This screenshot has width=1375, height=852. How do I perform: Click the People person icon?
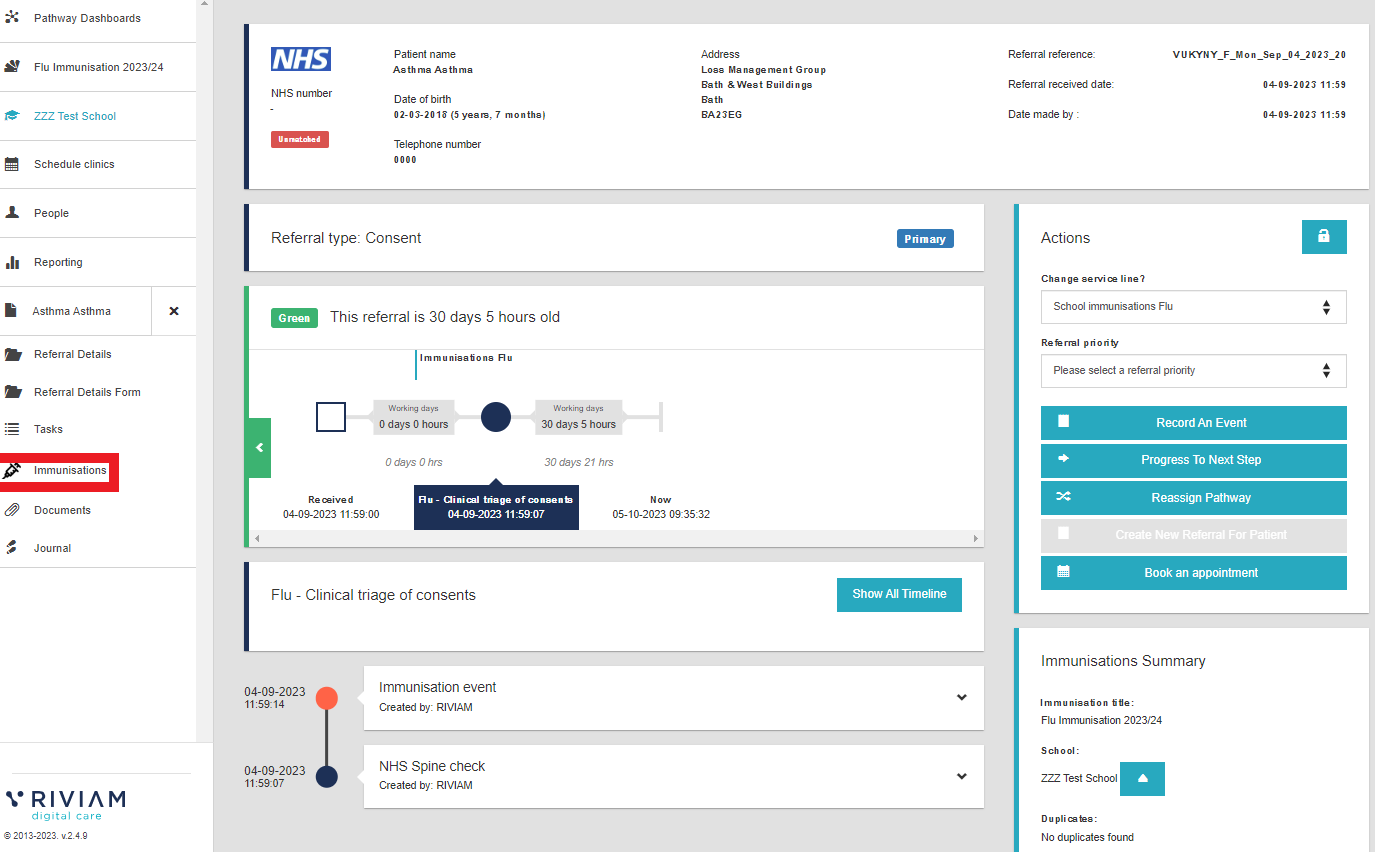click(12, 213)
